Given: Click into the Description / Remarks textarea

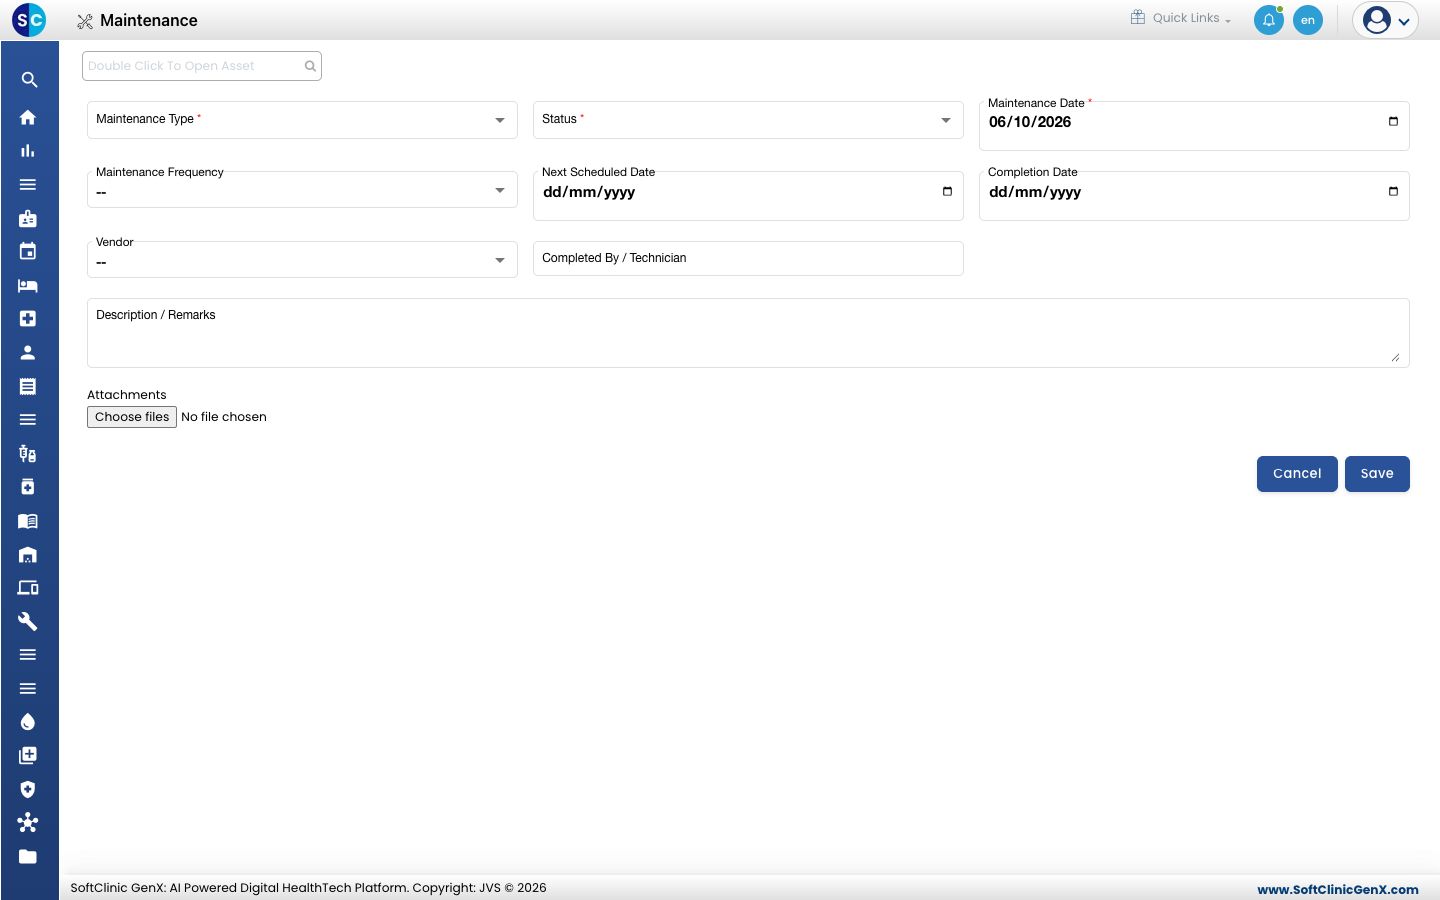Looking at the screenshot, I should click(x=748, y=333).
